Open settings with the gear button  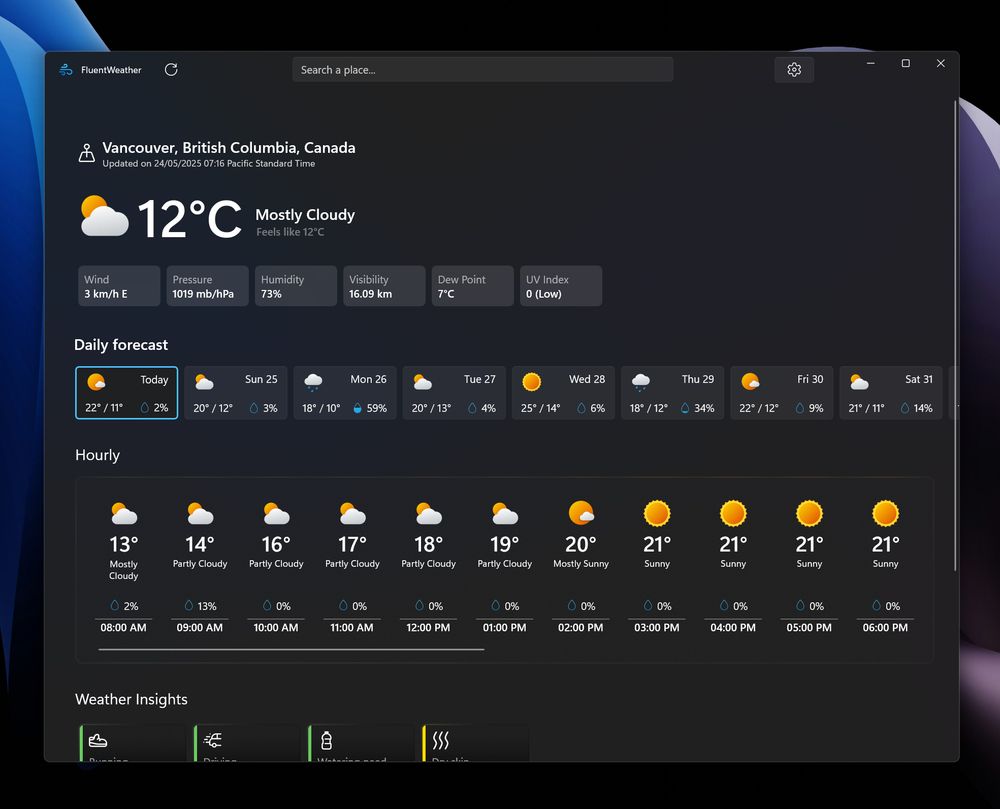pyautogui.click(x=793, y=69)
